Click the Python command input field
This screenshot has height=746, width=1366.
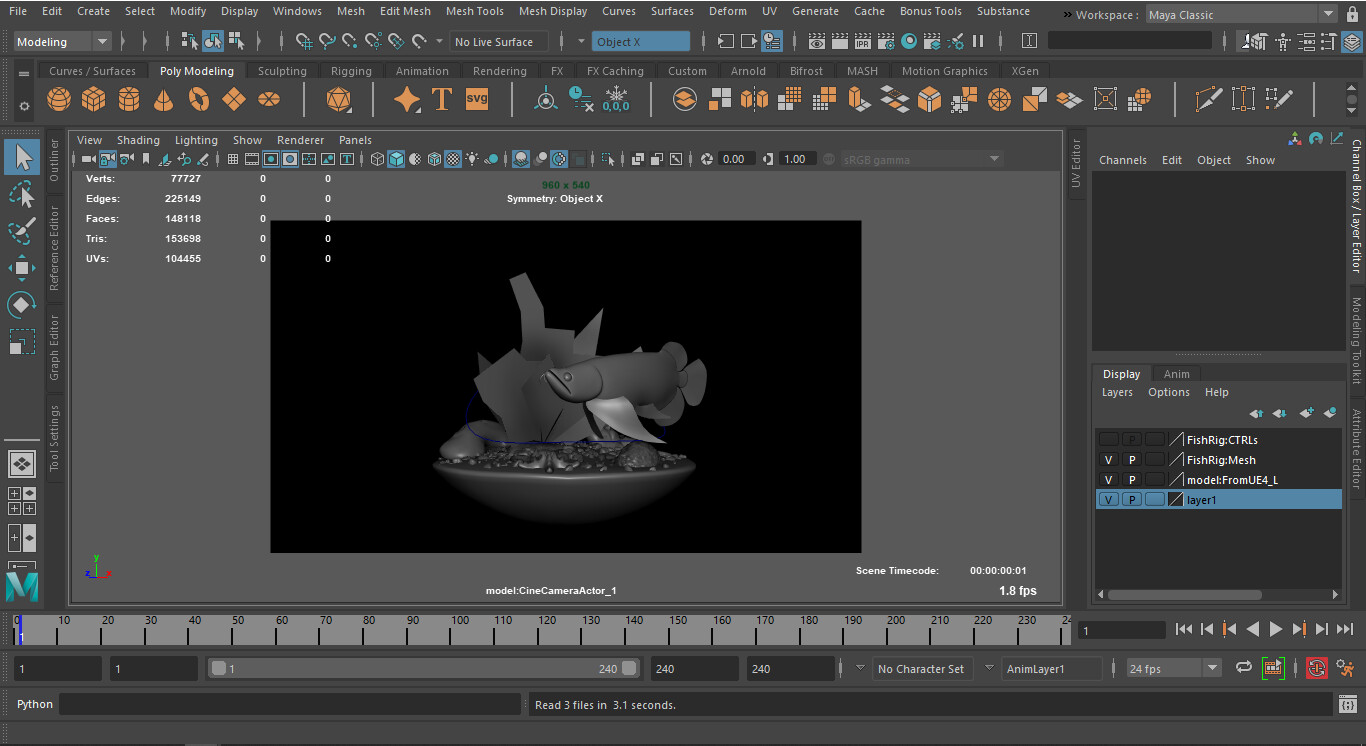(290, 704)
